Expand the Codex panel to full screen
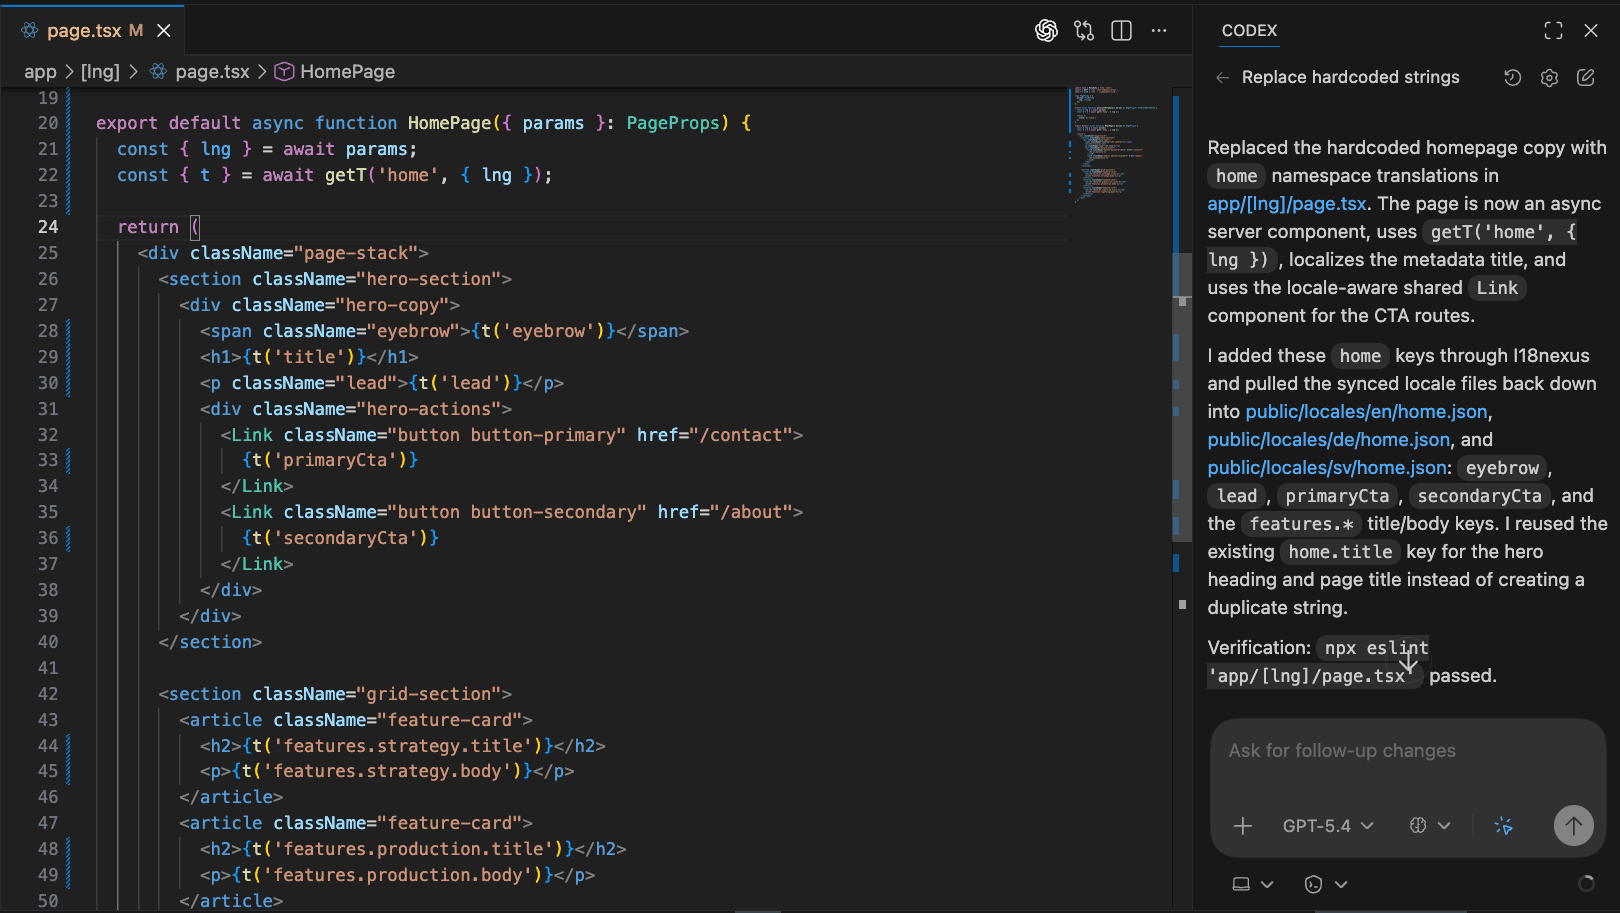The width and height of the screenshot is (1620, 913). 1552,31
